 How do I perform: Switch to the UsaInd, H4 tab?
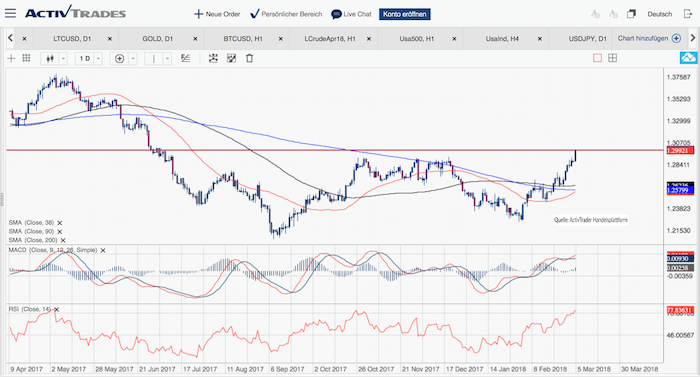pyautogui.click(x=502, y=39)
